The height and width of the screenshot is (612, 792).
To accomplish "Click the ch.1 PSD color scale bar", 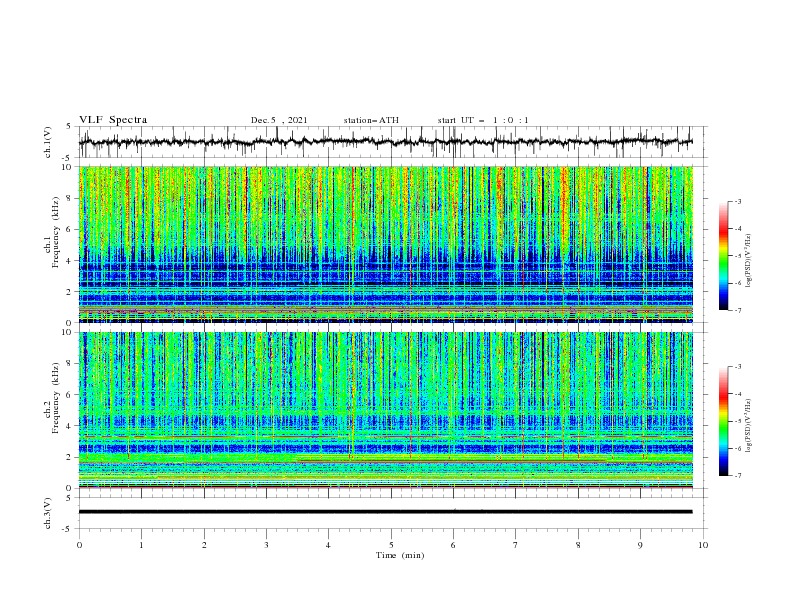I will 723,256.
